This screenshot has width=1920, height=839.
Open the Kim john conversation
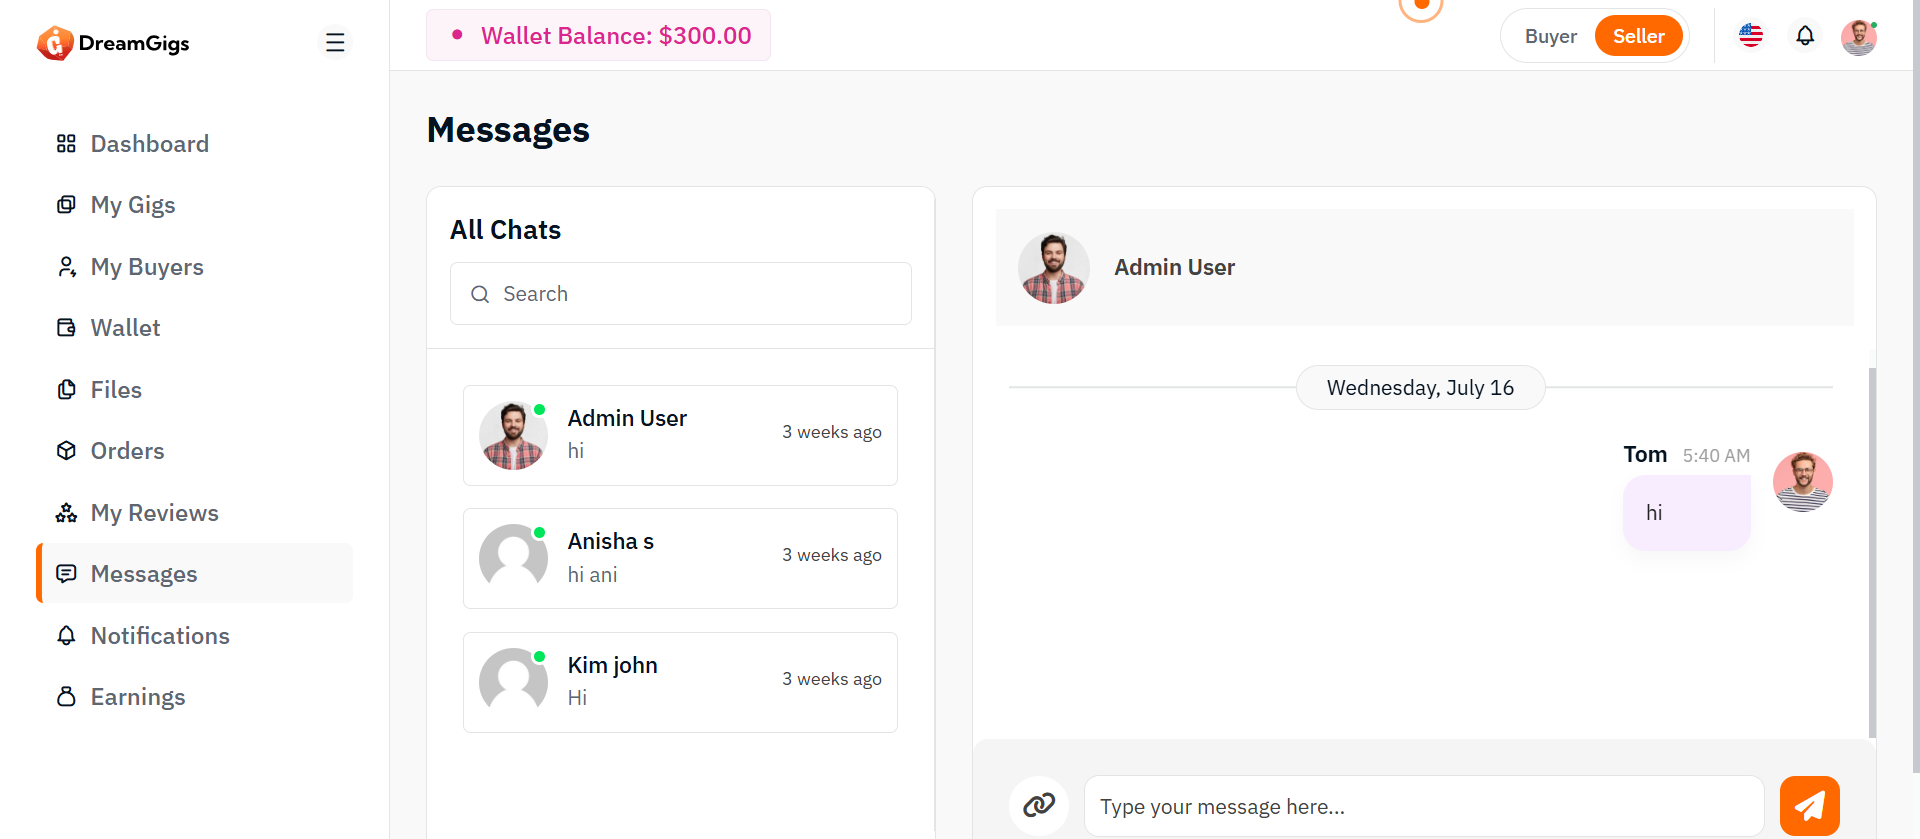coord(680,682)
